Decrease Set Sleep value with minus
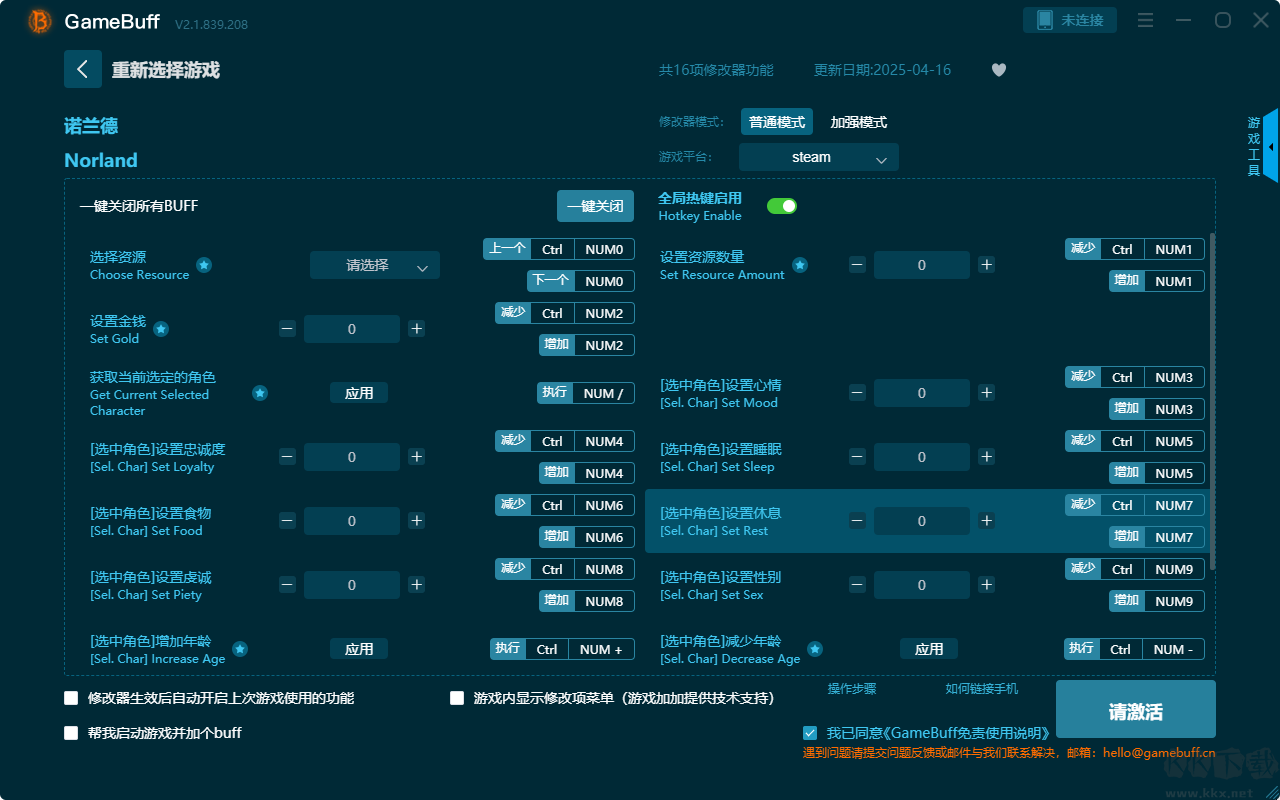Viewport: 1280px width, 800px height. (x=857, y=457)
